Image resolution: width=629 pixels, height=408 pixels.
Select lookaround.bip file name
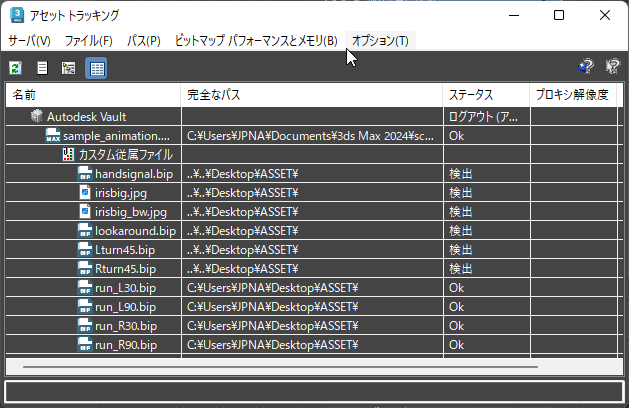click(136, 231)
